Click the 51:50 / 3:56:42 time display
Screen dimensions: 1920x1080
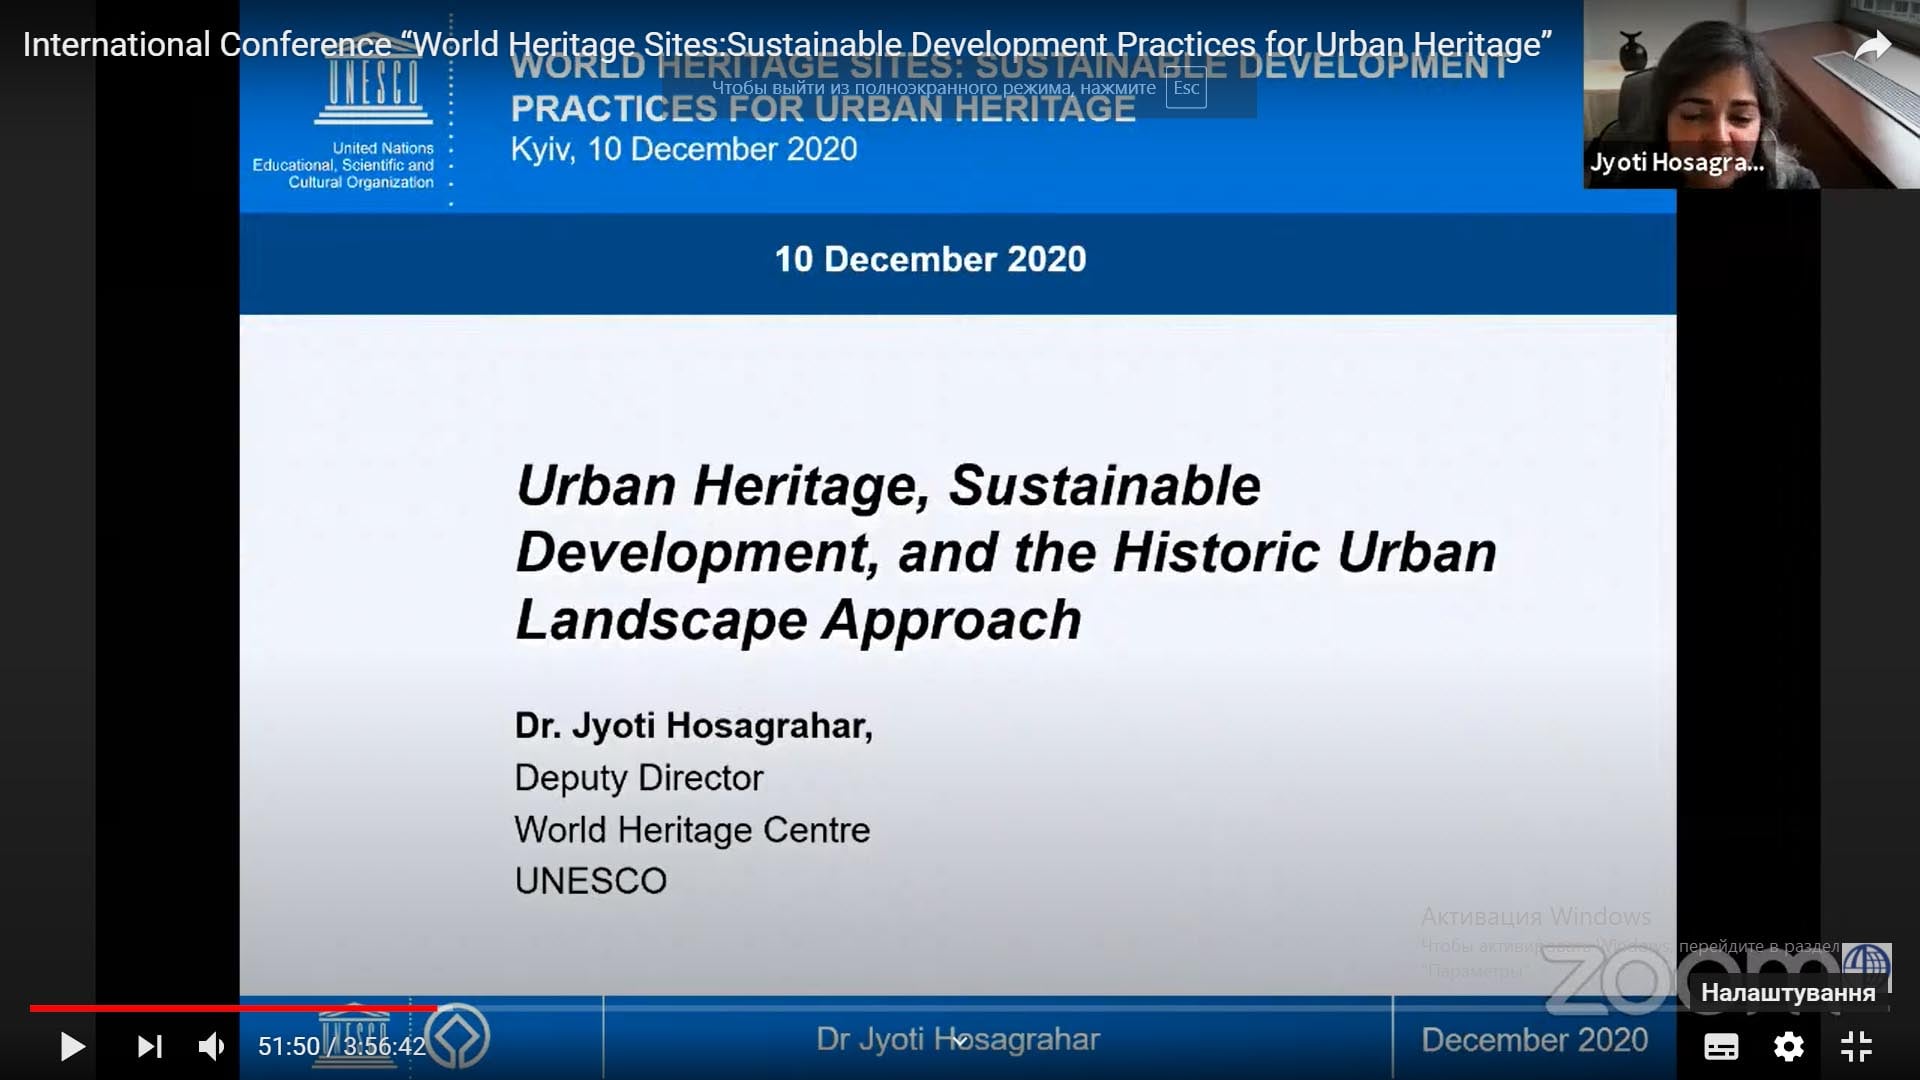pos(342,1047)
